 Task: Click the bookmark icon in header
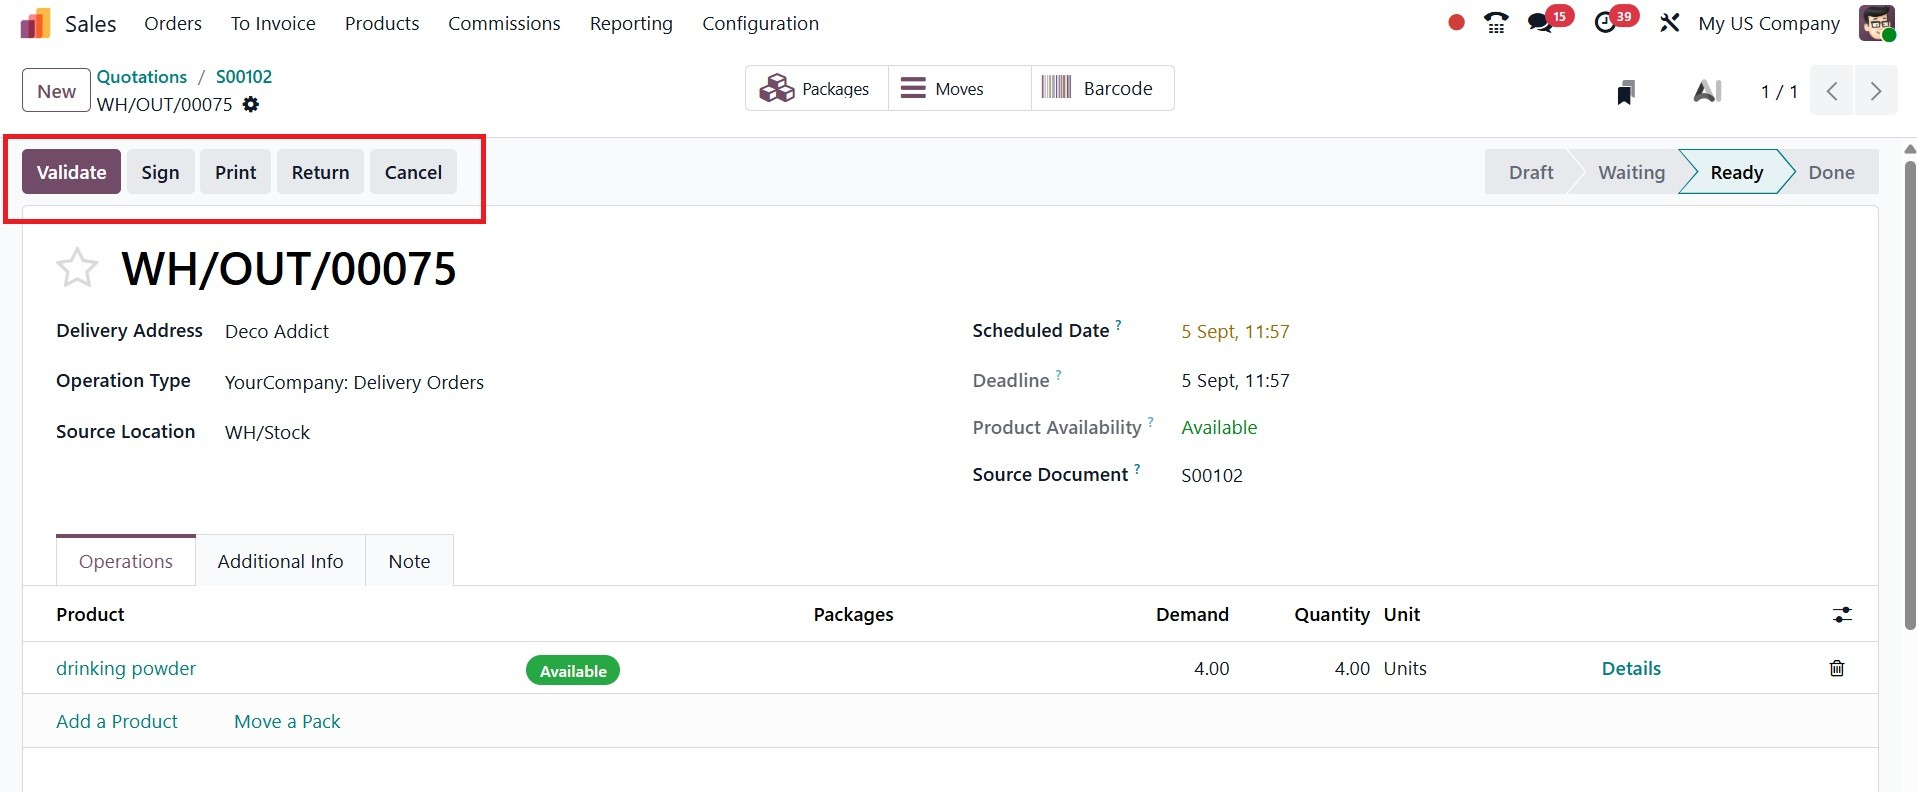[1626, 92]
